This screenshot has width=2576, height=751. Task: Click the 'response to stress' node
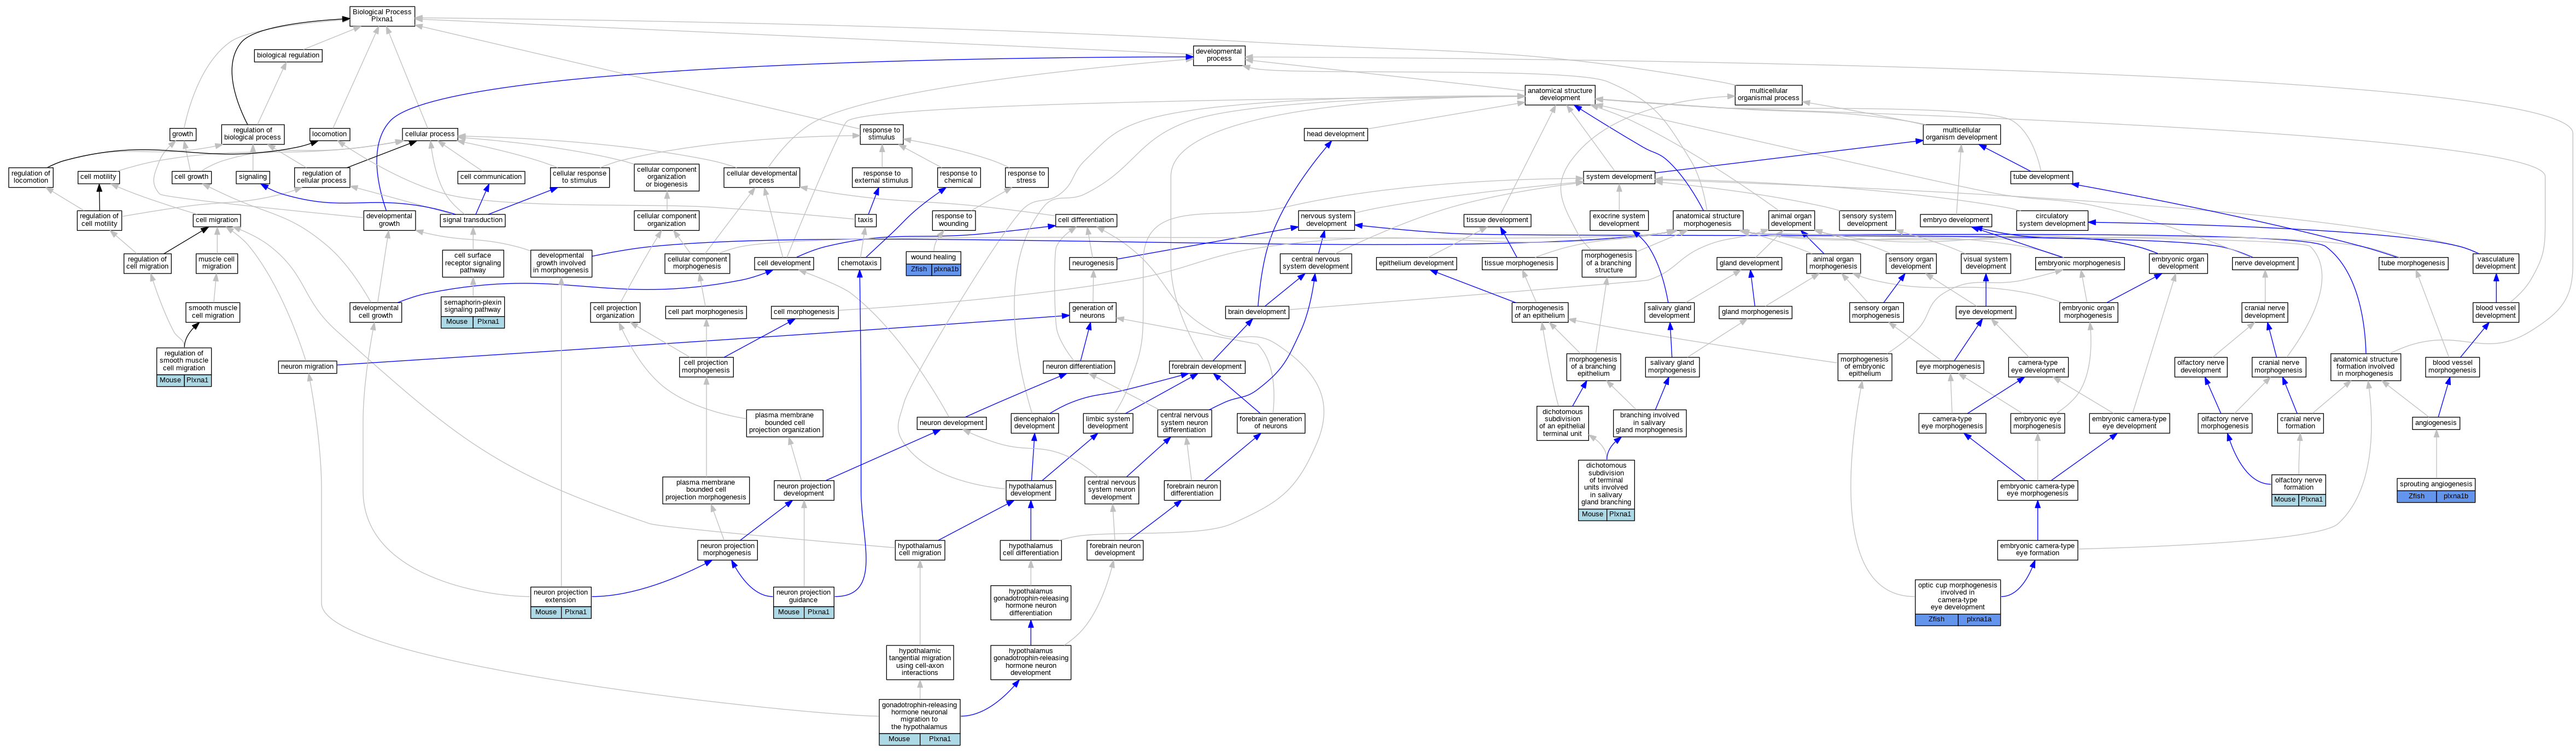tap(1027, 177)
